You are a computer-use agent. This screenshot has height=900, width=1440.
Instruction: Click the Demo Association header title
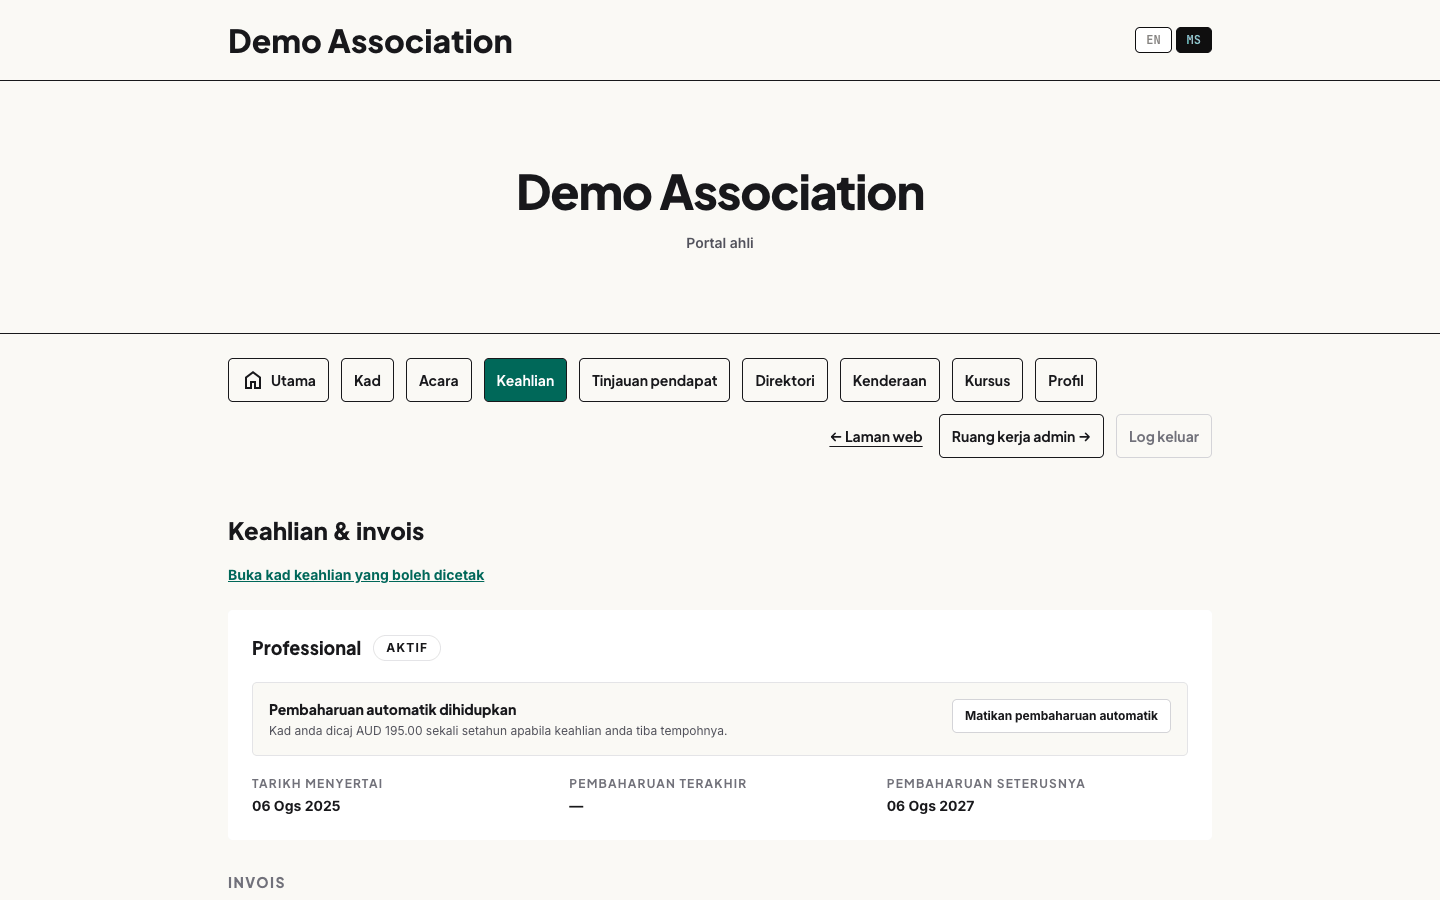370,41
